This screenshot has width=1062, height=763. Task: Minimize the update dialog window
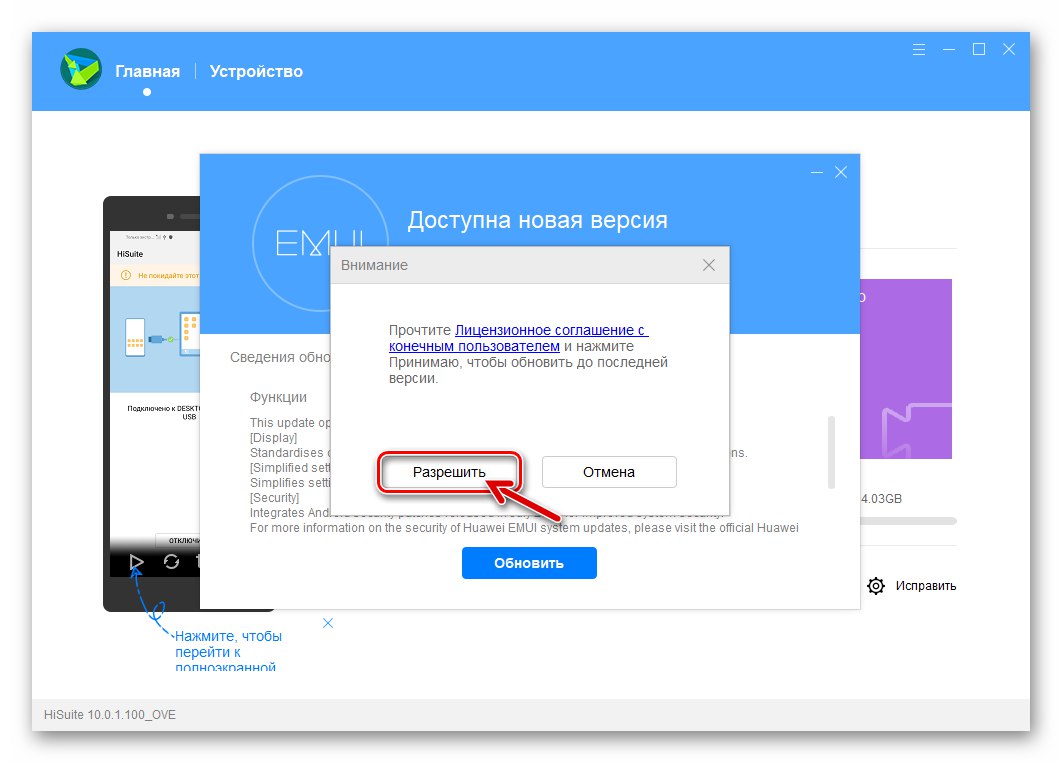coord(817,173)
